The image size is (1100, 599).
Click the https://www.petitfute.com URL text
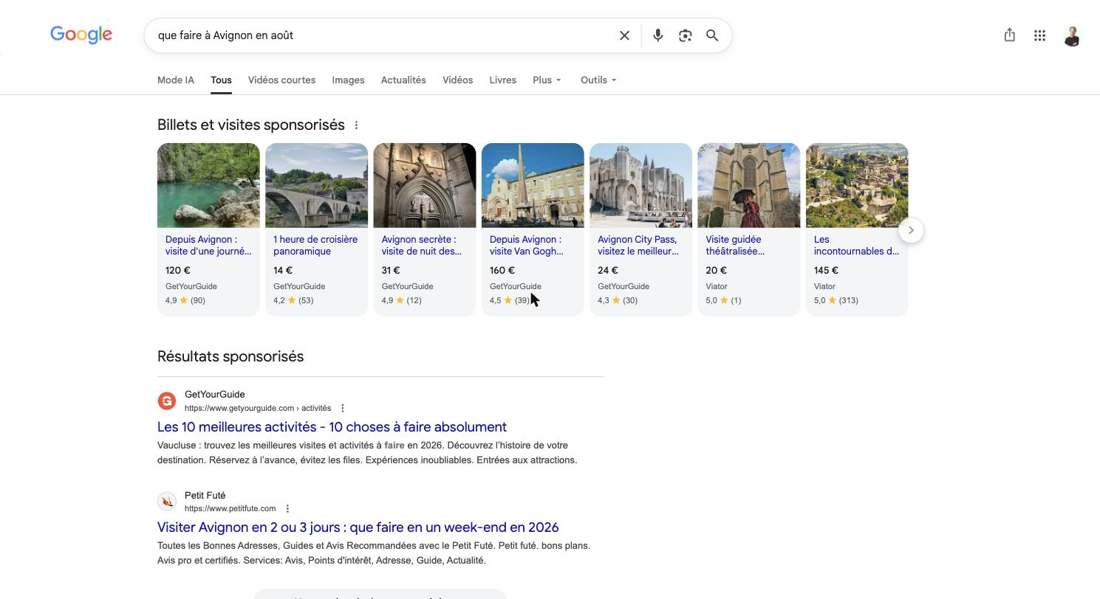(x=230, y=509)
